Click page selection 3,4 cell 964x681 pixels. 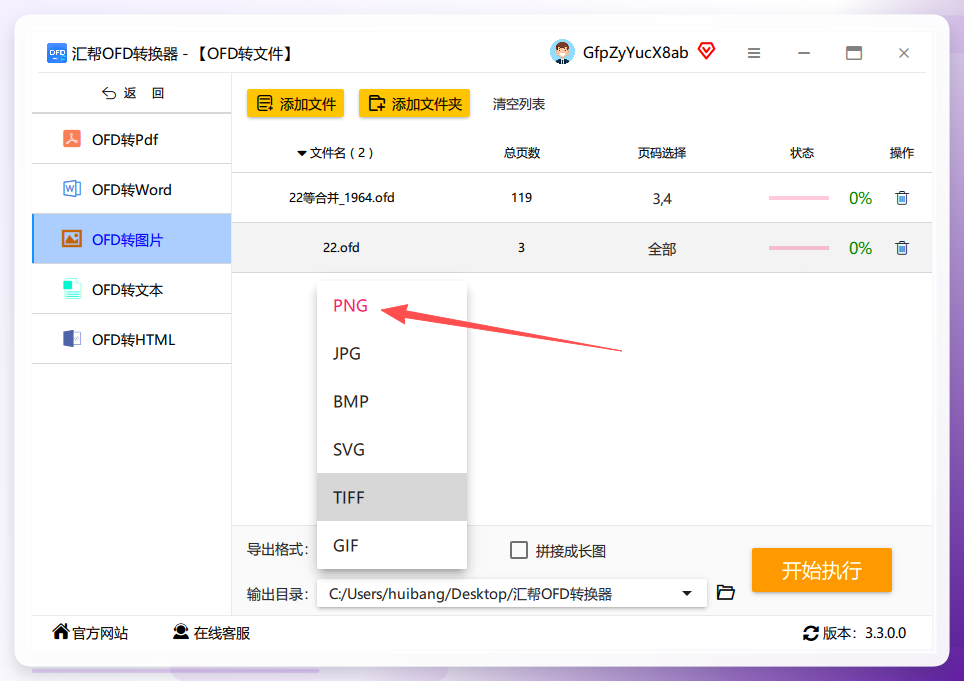pos(662,199)
